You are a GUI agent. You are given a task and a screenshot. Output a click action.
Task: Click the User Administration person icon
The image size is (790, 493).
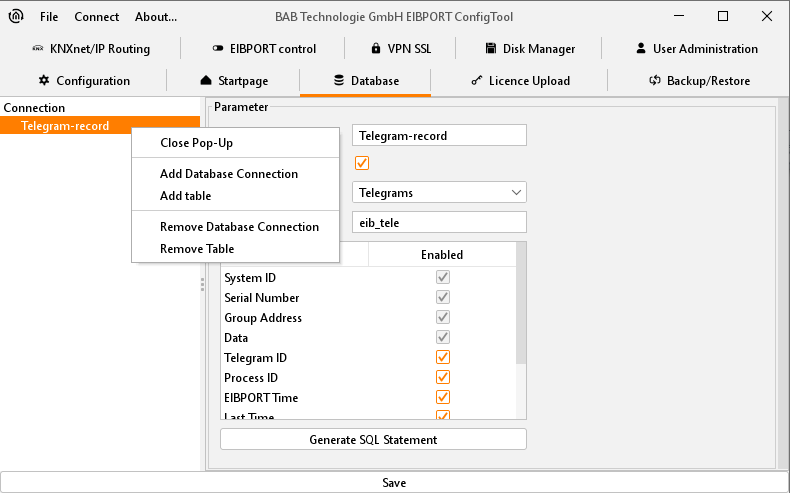point(641,48)
